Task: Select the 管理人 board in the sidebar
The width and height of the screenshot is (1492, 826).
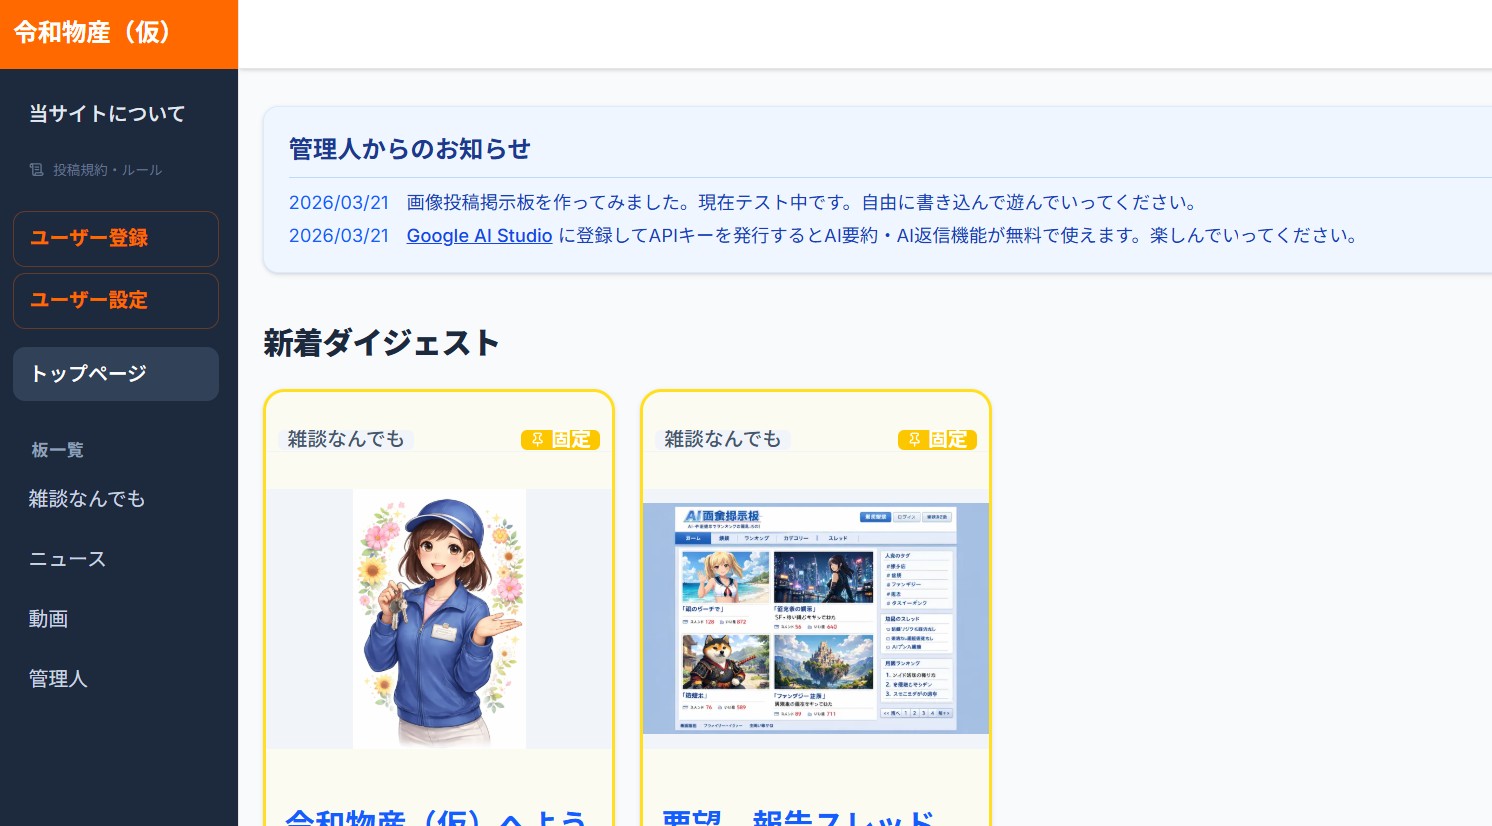Action: (x=58, y=679)
